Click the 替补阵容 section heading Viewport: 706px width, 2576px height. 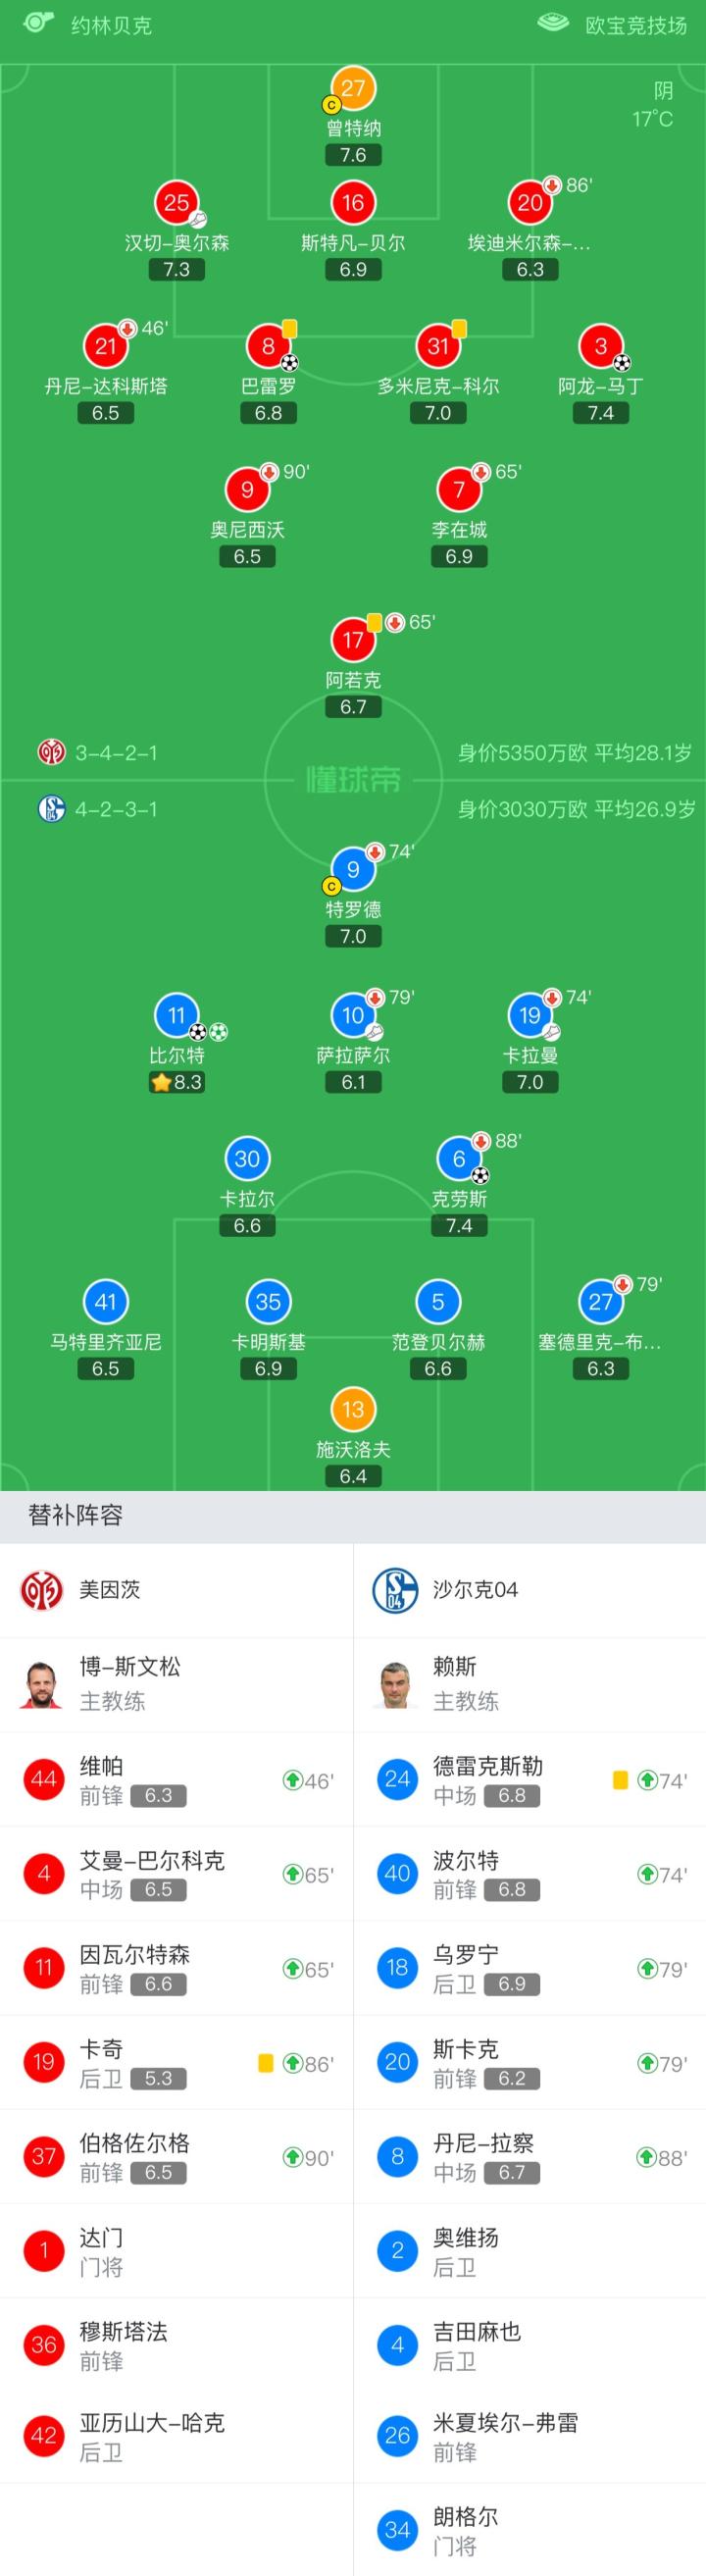click(76, 1515)
